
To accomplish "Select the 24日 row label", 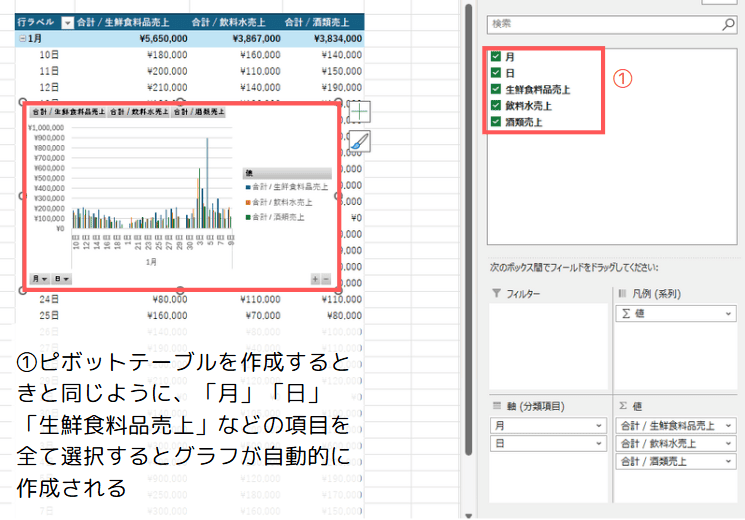I will point(49,299).
